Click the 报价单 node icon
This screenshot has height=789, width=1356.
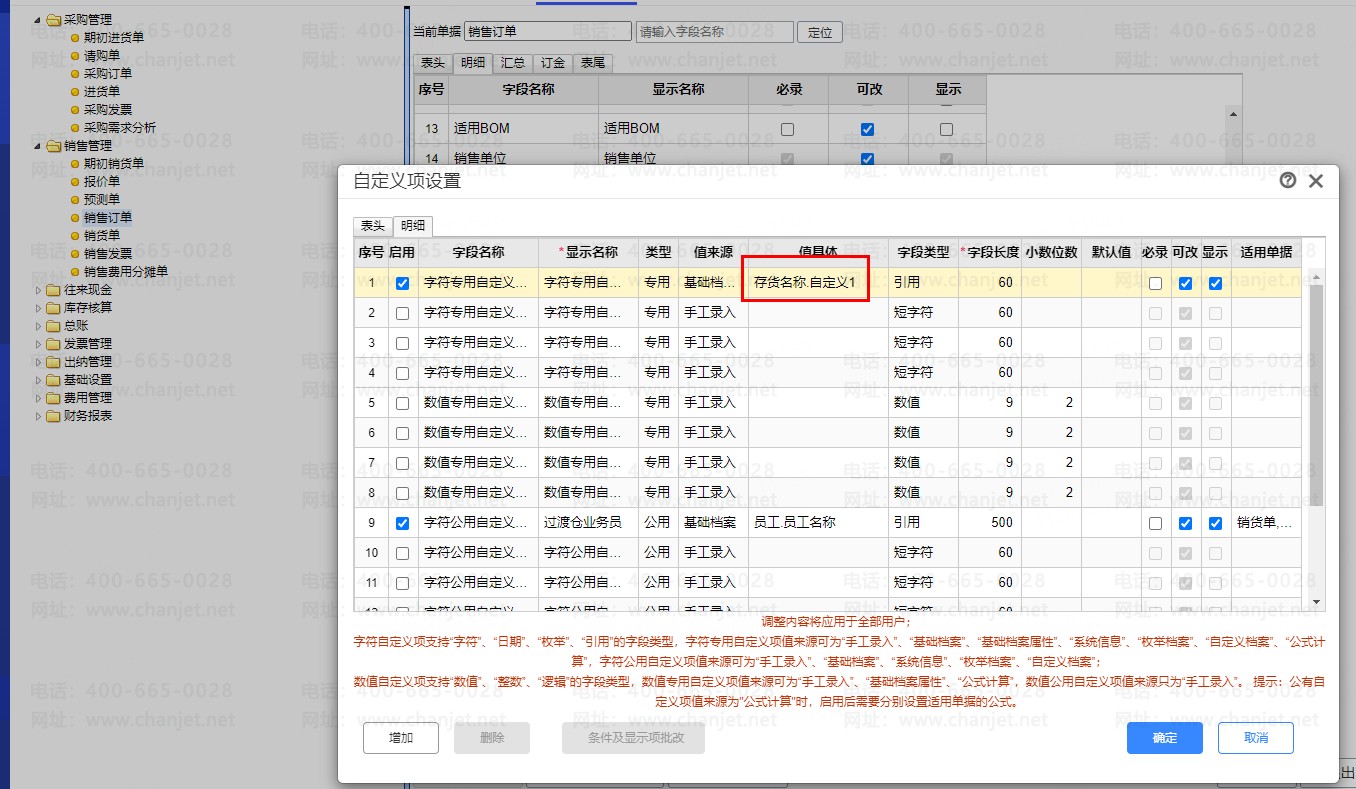click(75, 181)
